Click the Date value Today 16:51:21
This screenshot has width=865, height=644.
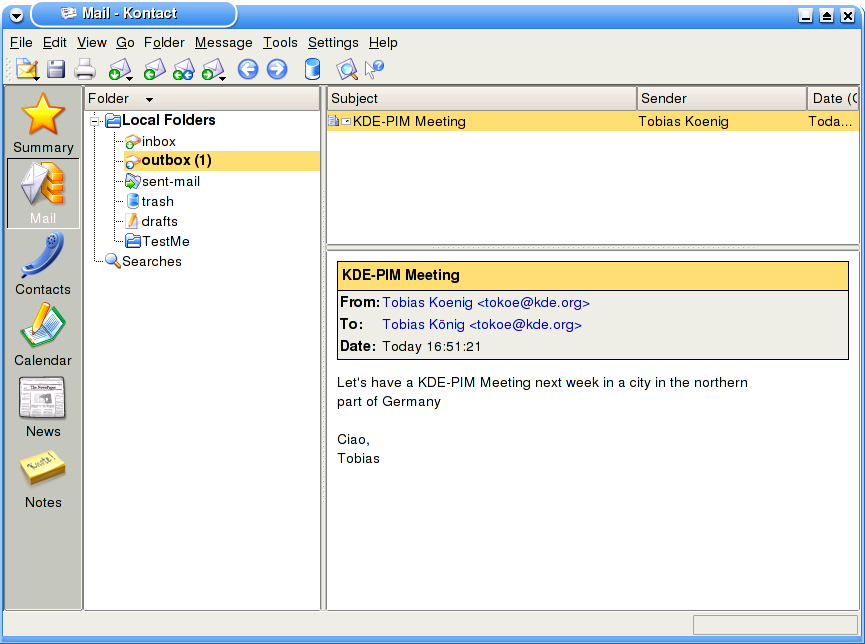(x=431, y=347)
